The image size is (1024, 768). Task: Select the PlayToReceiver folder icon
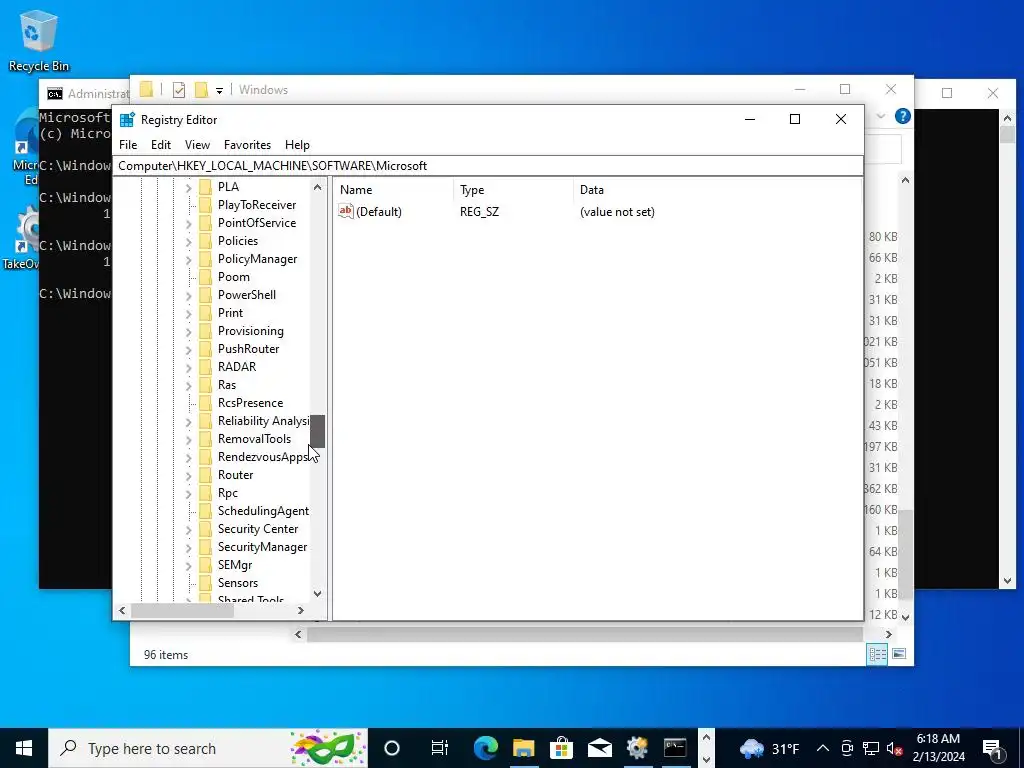click(x=206, y=205)
